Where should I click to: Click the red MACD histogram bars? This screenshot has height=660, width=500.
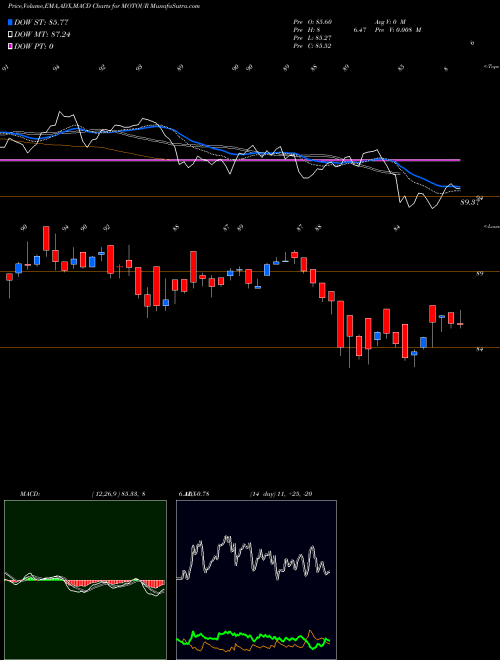point(114,583)
